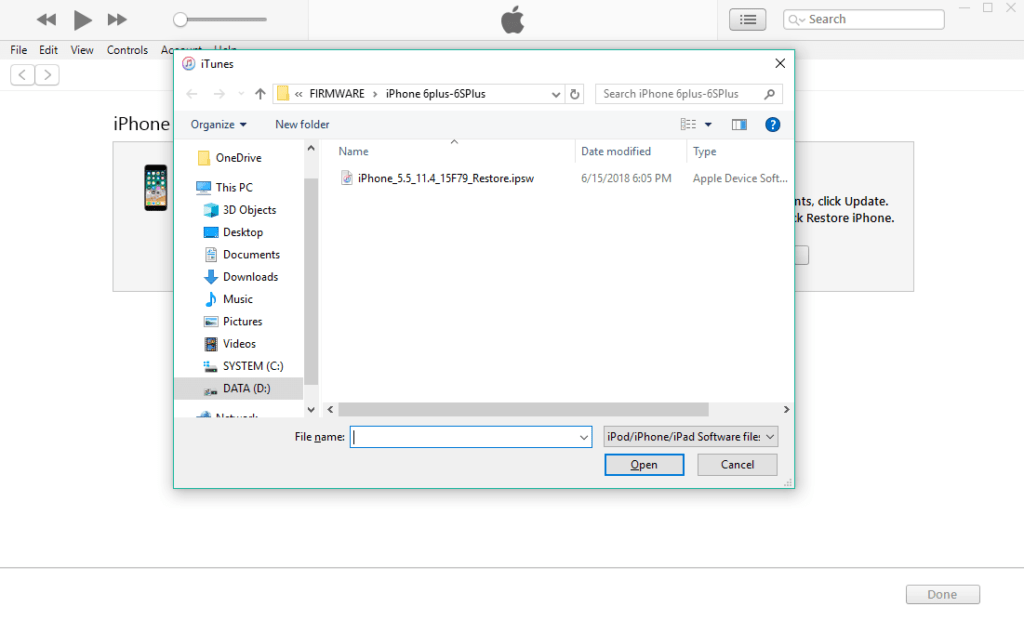This screenshot has width=1024, height=620.
Task: Click the rewind playback button in iTunes
Action: point(46,20)
